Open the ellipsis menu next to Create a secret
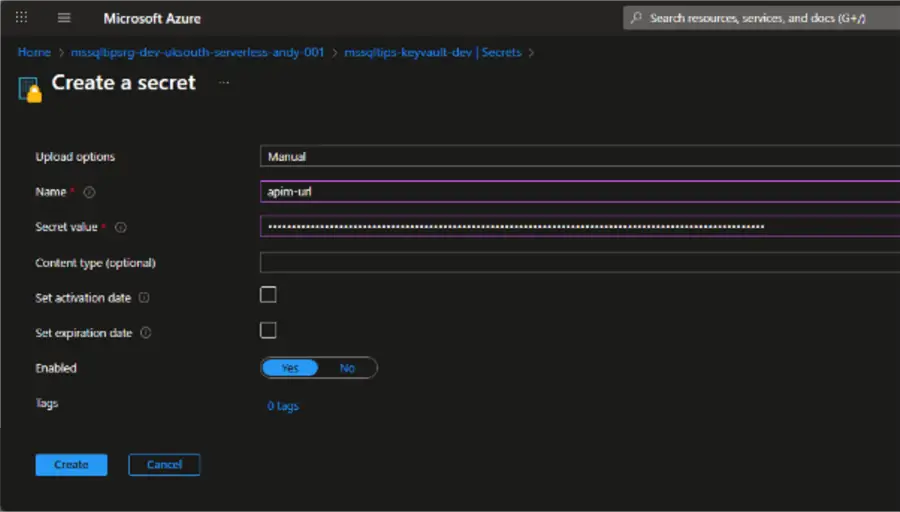The width and height of the screenshot is (900, 512). pyautogui.click(x=224, y=83)
